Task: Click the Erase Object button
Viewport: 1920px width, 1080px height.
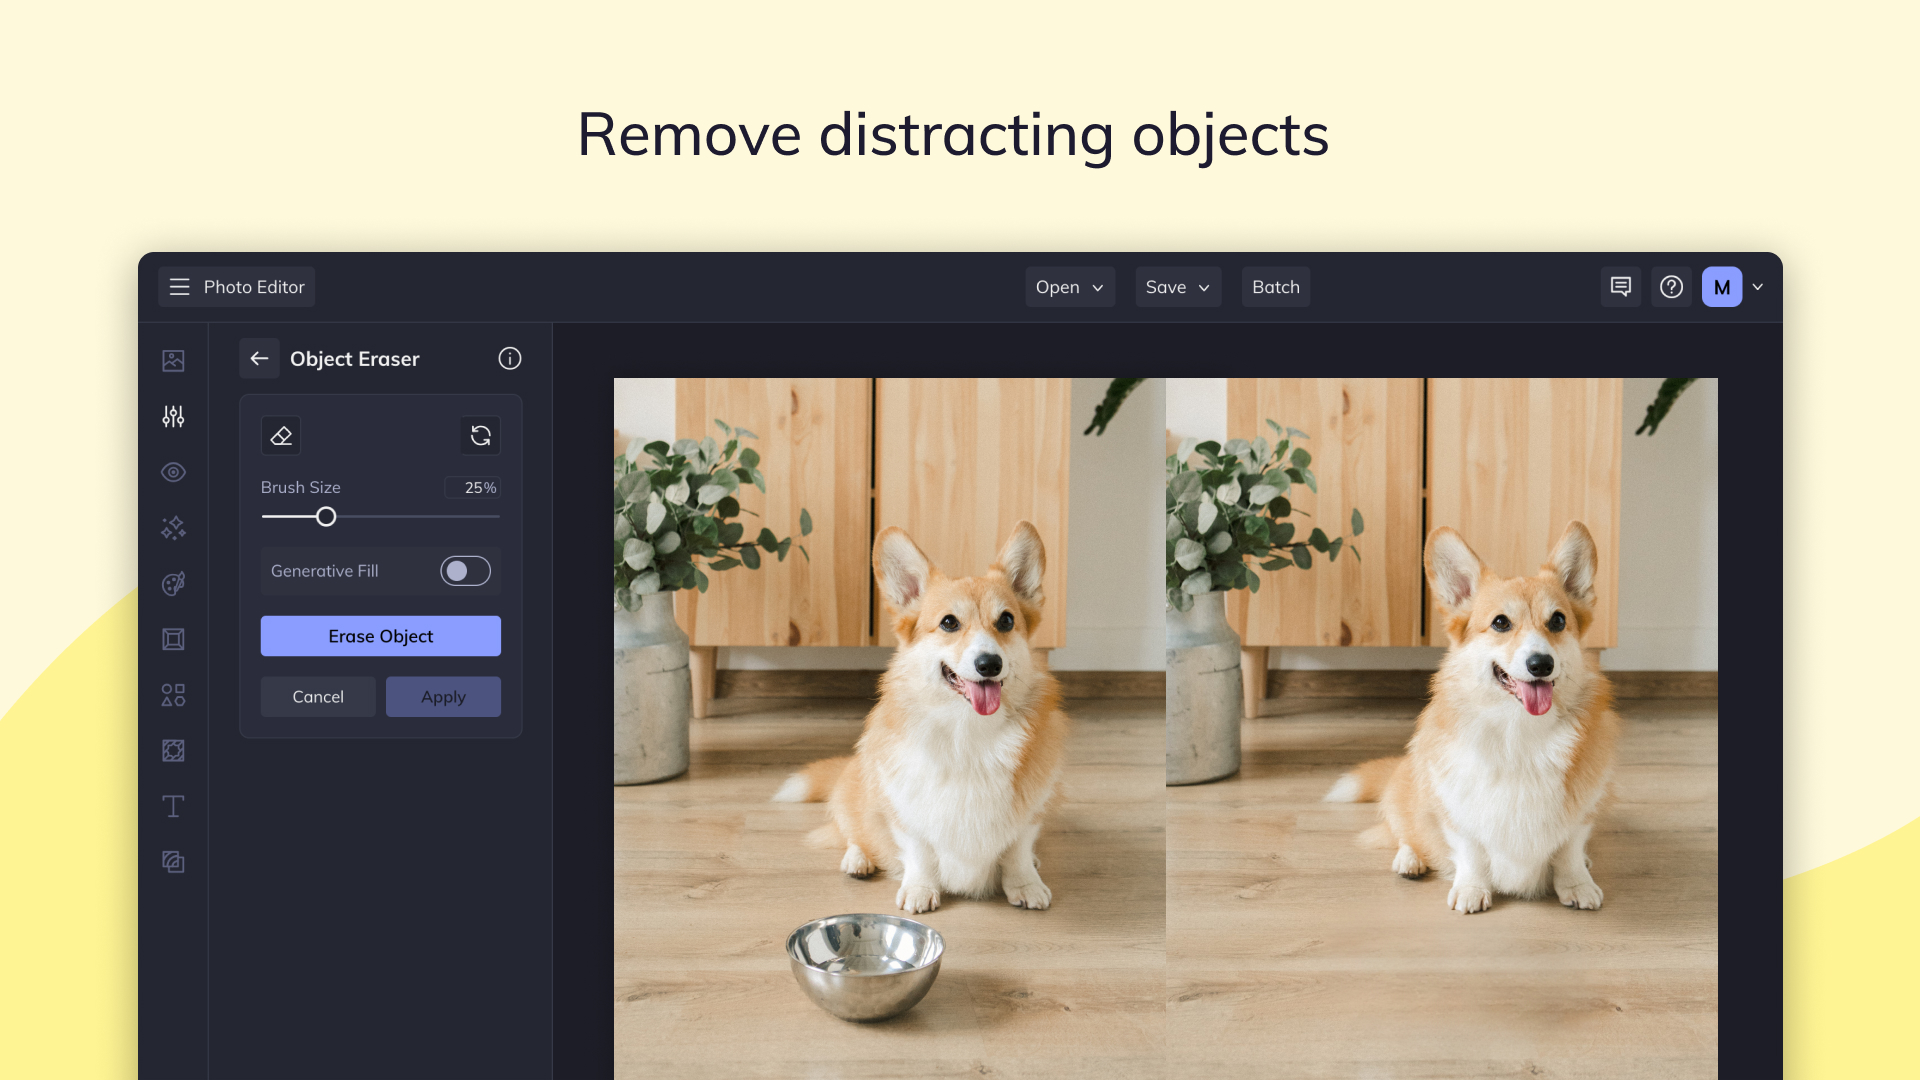Action: 381,636
